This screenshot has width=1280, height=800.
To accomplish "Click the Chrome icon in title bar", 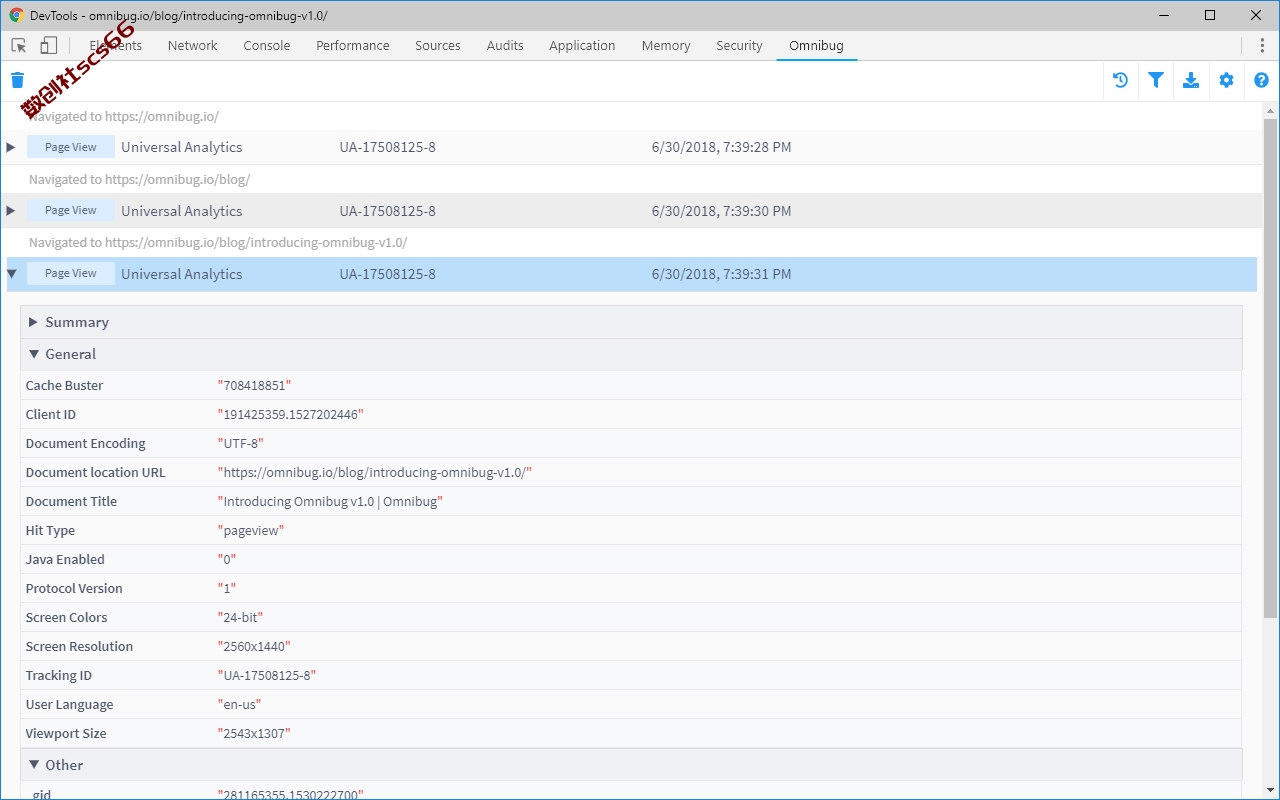I will coord(16,15).
